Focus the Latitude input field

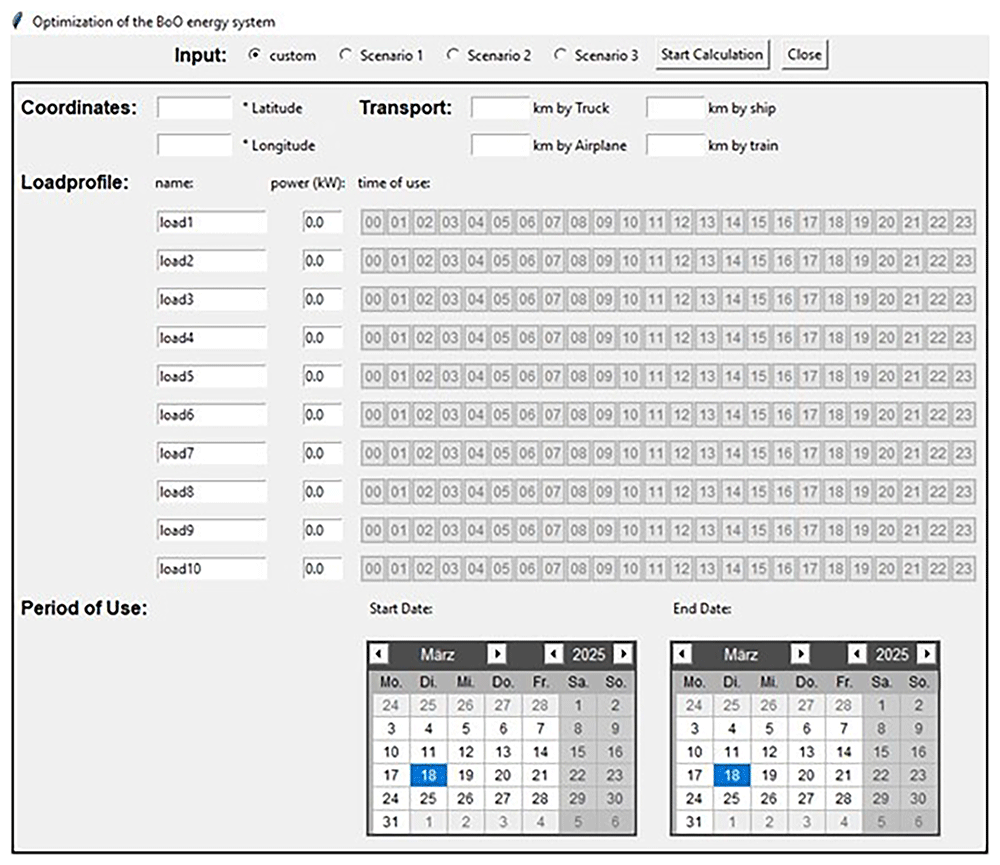pos(195,108)
